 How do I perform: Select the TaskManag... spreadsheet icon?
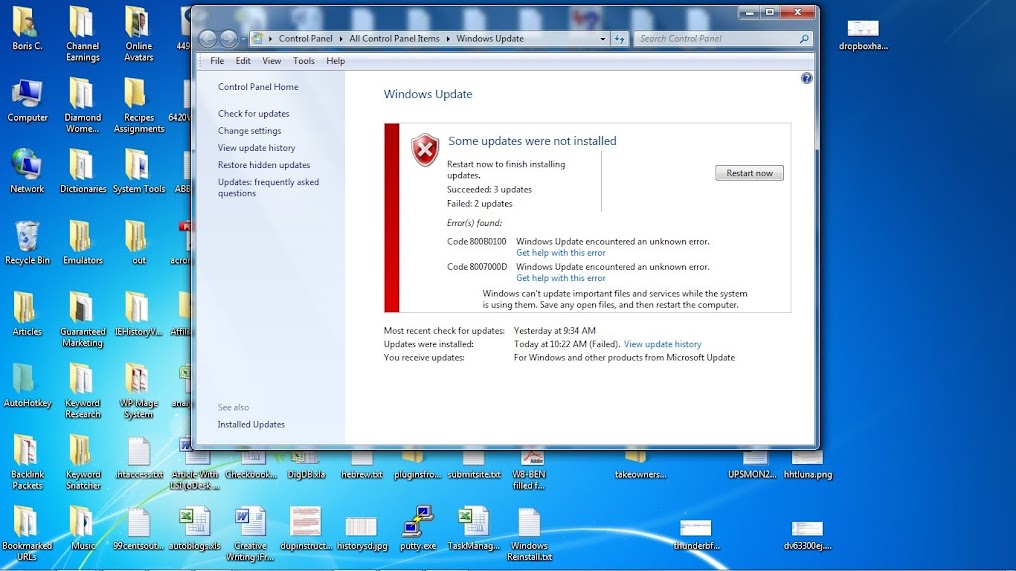[x=474, y=528]
